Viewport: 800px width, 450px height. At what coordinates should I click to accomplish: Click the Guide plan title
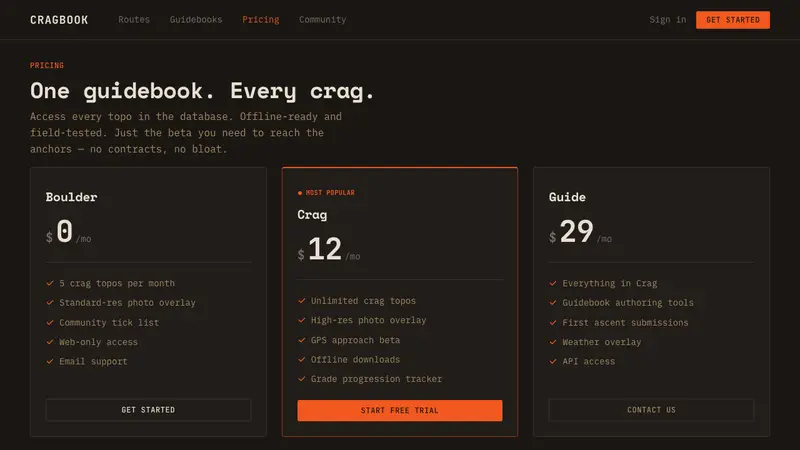pos(567,197)
